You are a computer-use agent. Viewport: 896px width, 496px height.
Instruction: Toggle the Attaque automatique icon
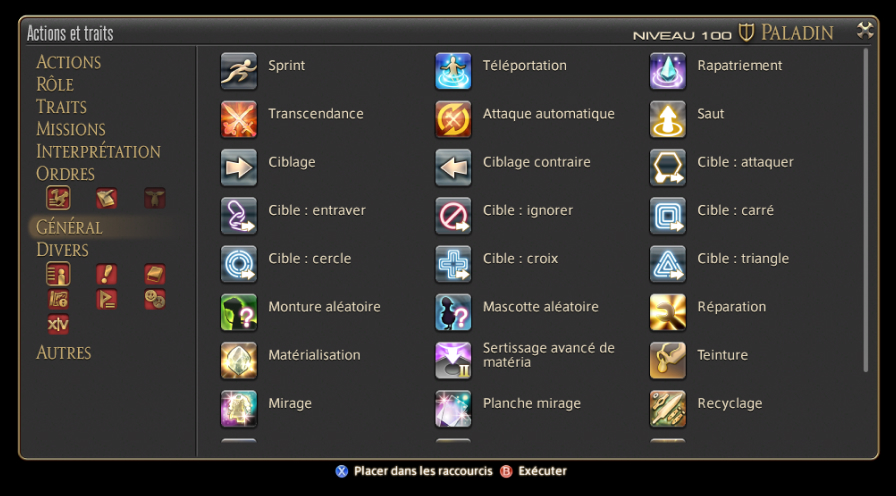click(453, 119)
